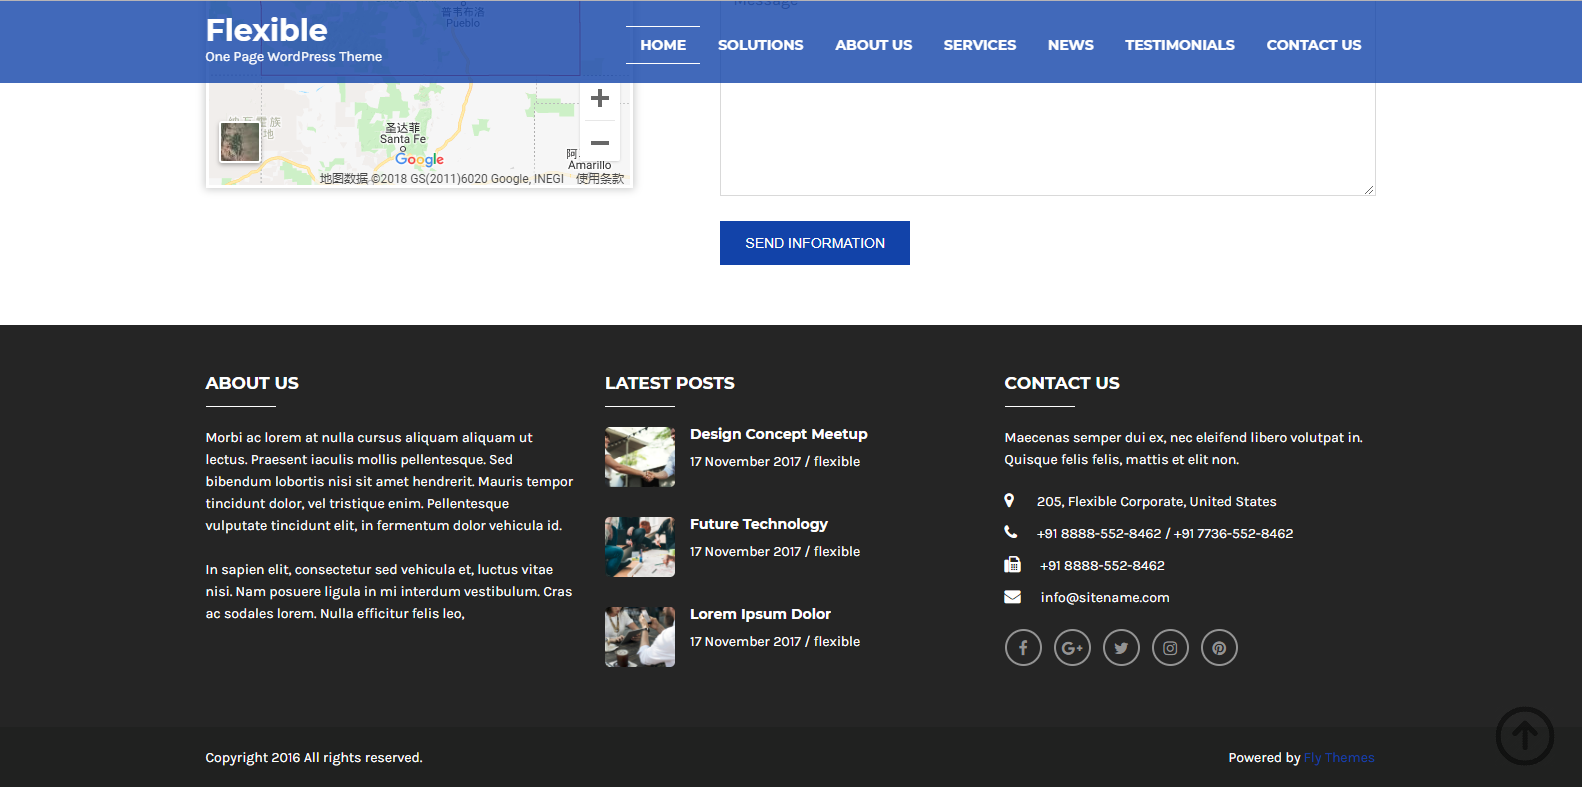Click the Flexible site logo

(x=266, y=31)
